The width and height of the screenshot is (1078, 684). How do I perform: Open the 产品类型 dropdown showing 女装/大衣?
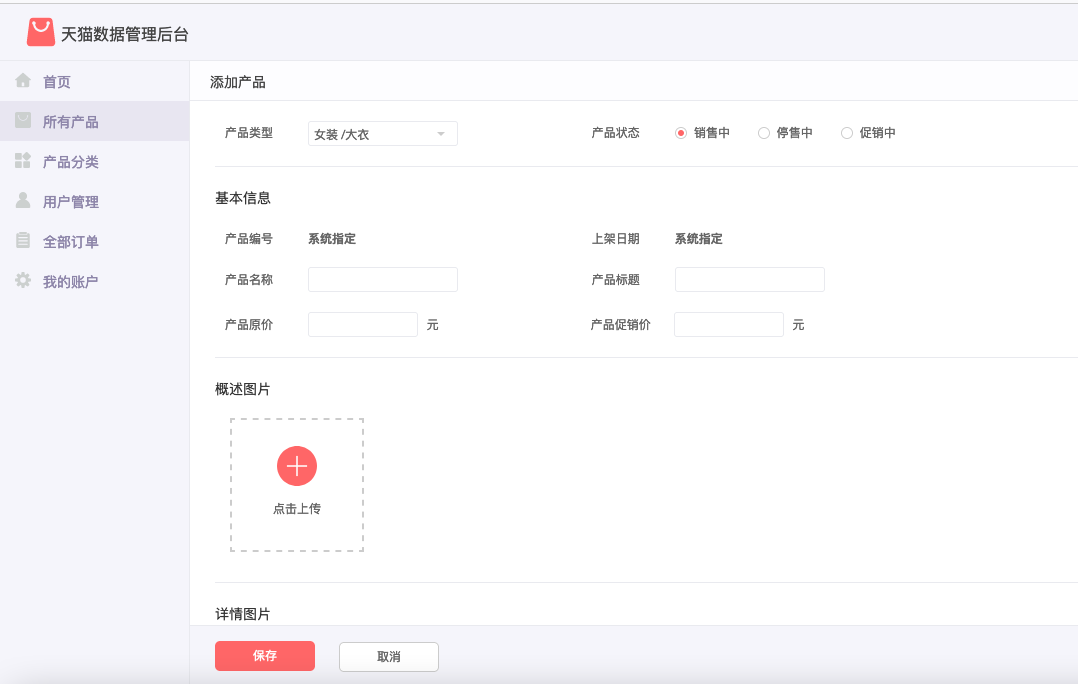383,133
